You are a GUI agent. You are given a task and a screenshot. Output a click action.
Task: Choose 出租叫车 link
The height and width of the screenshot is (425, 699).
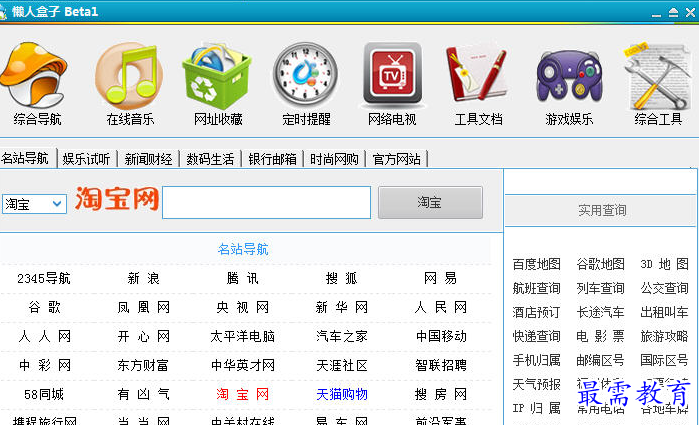[664, 312]
